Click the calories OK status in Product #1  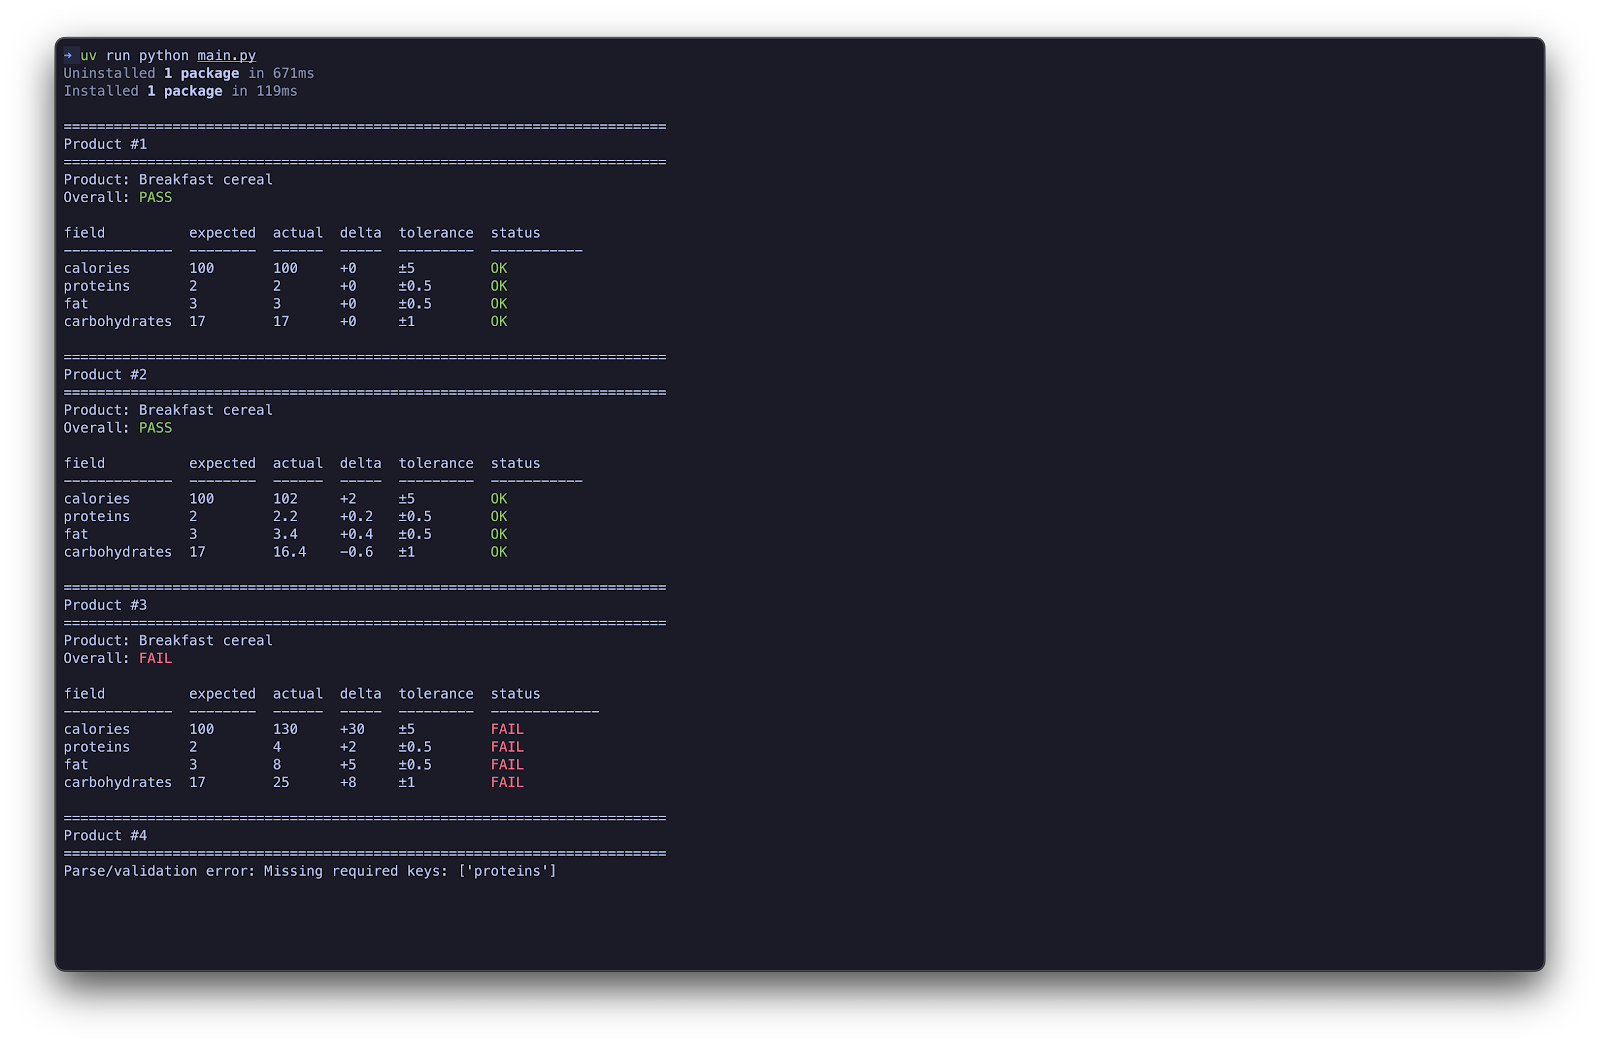tap(498, 269)
